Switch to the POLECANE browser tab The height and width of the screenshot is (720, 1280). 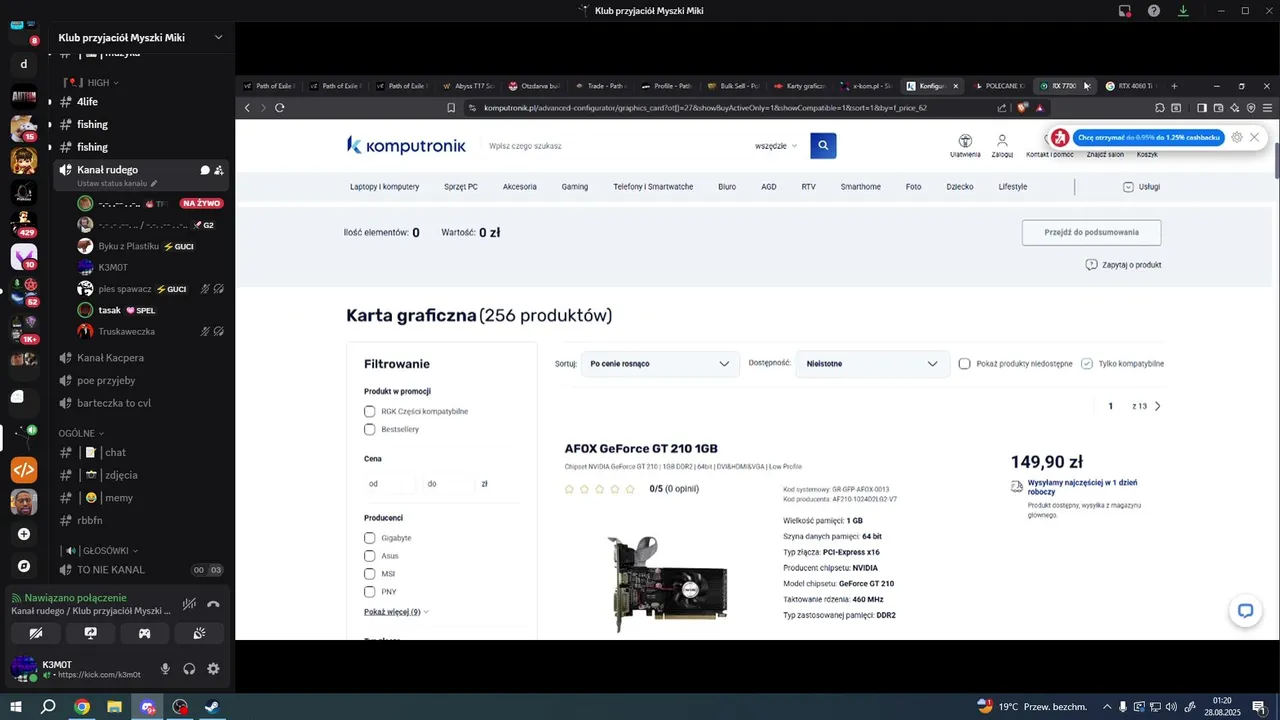998,86
